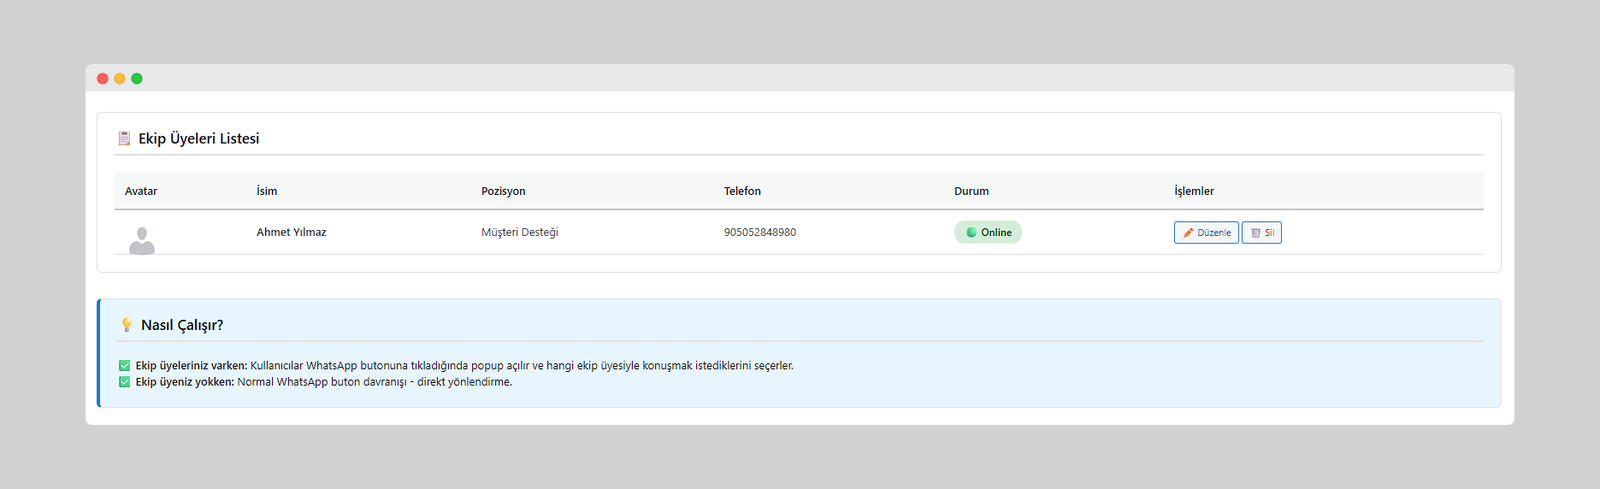This screenshot has height=489, width=1600.
Task: Click the Düzenle edit button
Action: coord(1206,233)
